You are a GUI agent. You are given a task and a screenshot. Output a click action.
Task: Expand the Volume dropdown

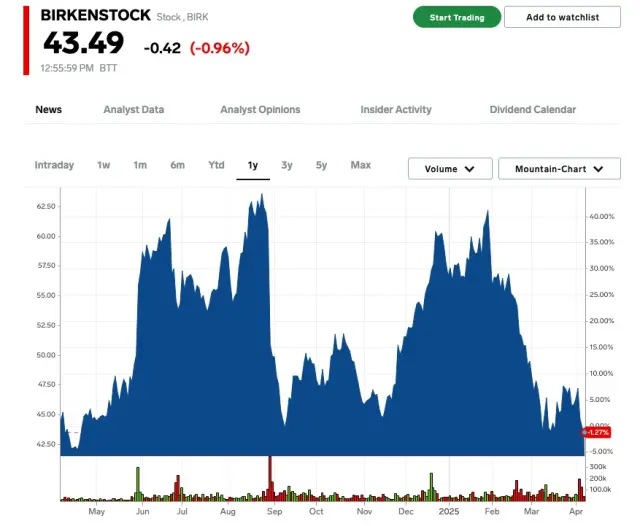click(x=450, y=169)
